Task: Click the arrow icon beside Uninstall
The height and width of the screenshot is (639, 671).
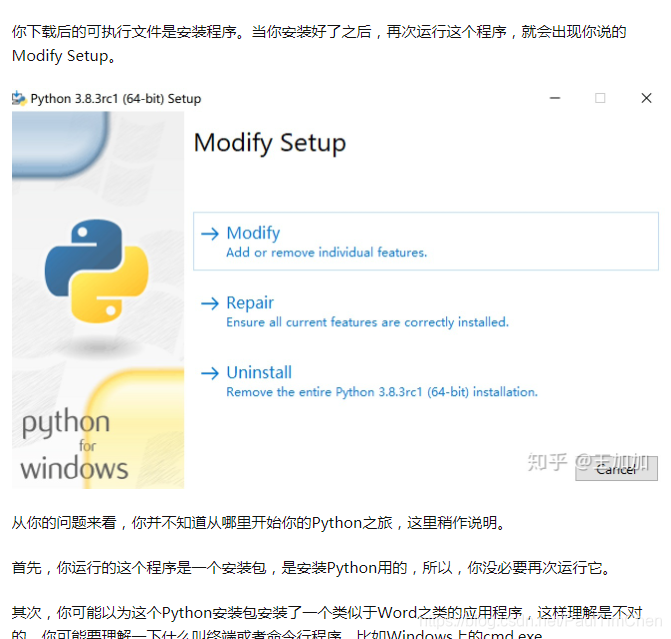Action: pos(210,373)
